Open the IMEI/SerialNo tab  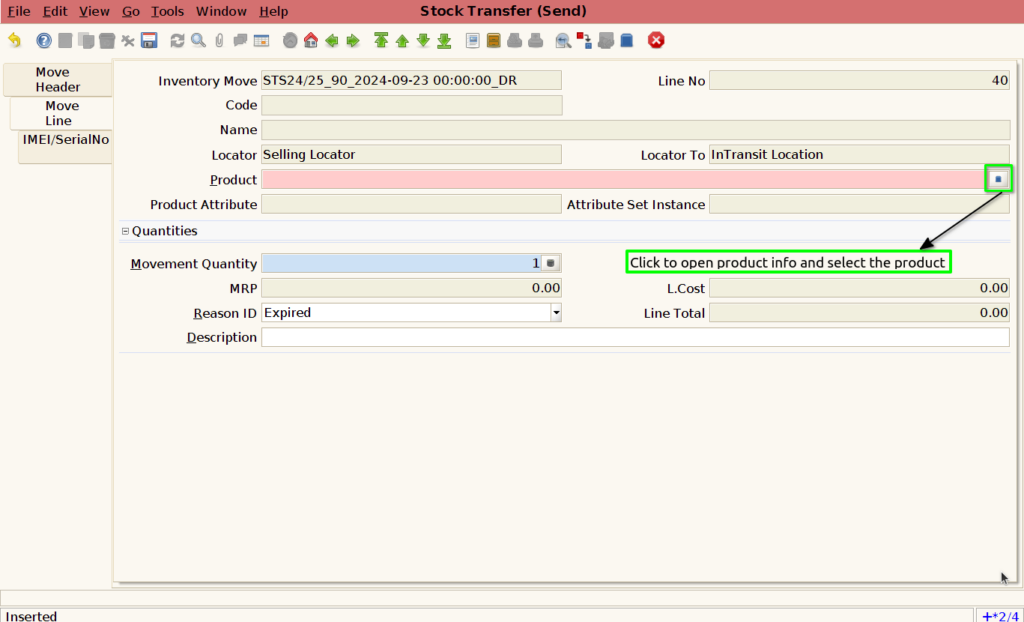point(65,146)
